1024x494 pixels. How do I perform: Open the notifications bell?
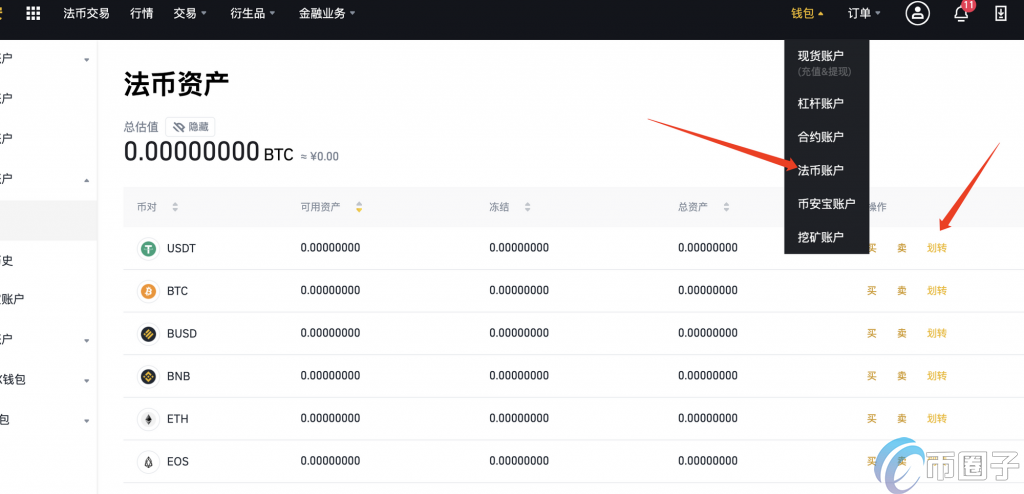pyautogui.click(x=961, y=13)
